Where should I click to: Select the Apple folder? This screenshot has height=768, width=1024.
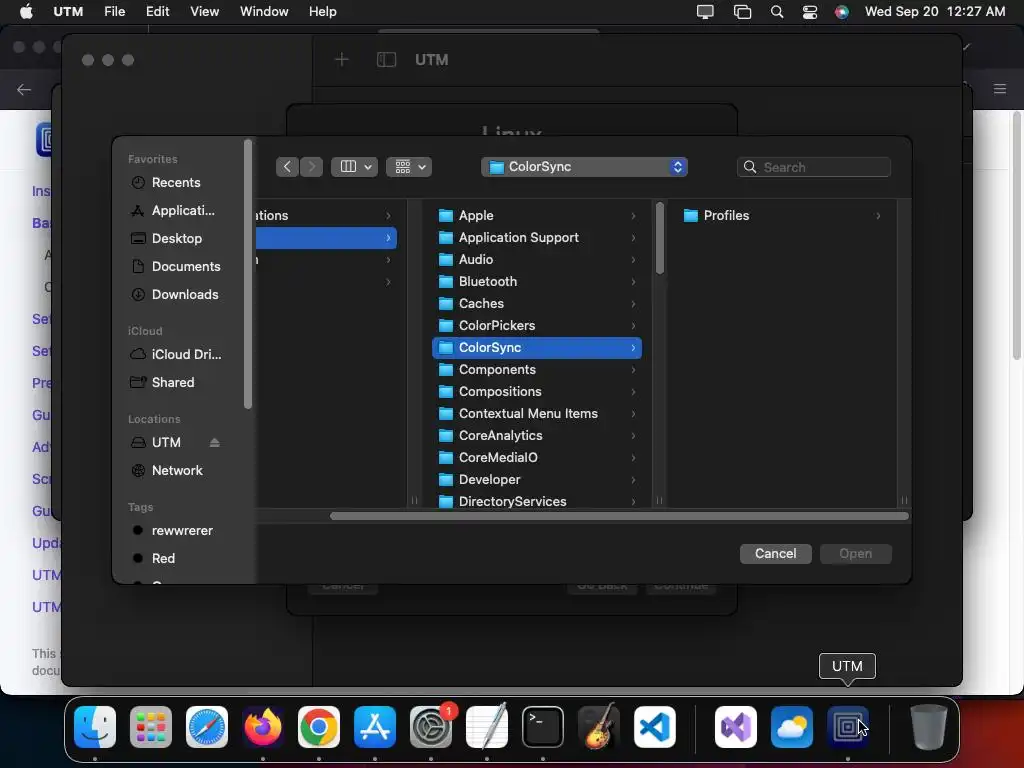pos(537,216)
